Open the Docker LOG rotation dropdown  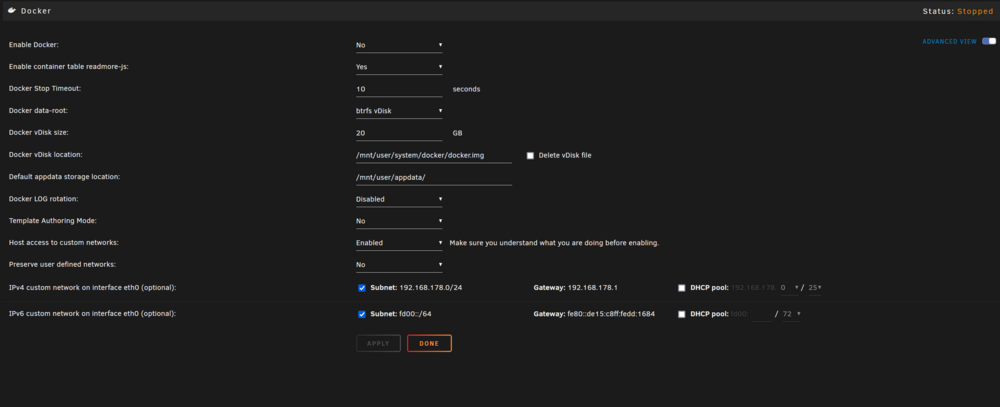point(399,199)
